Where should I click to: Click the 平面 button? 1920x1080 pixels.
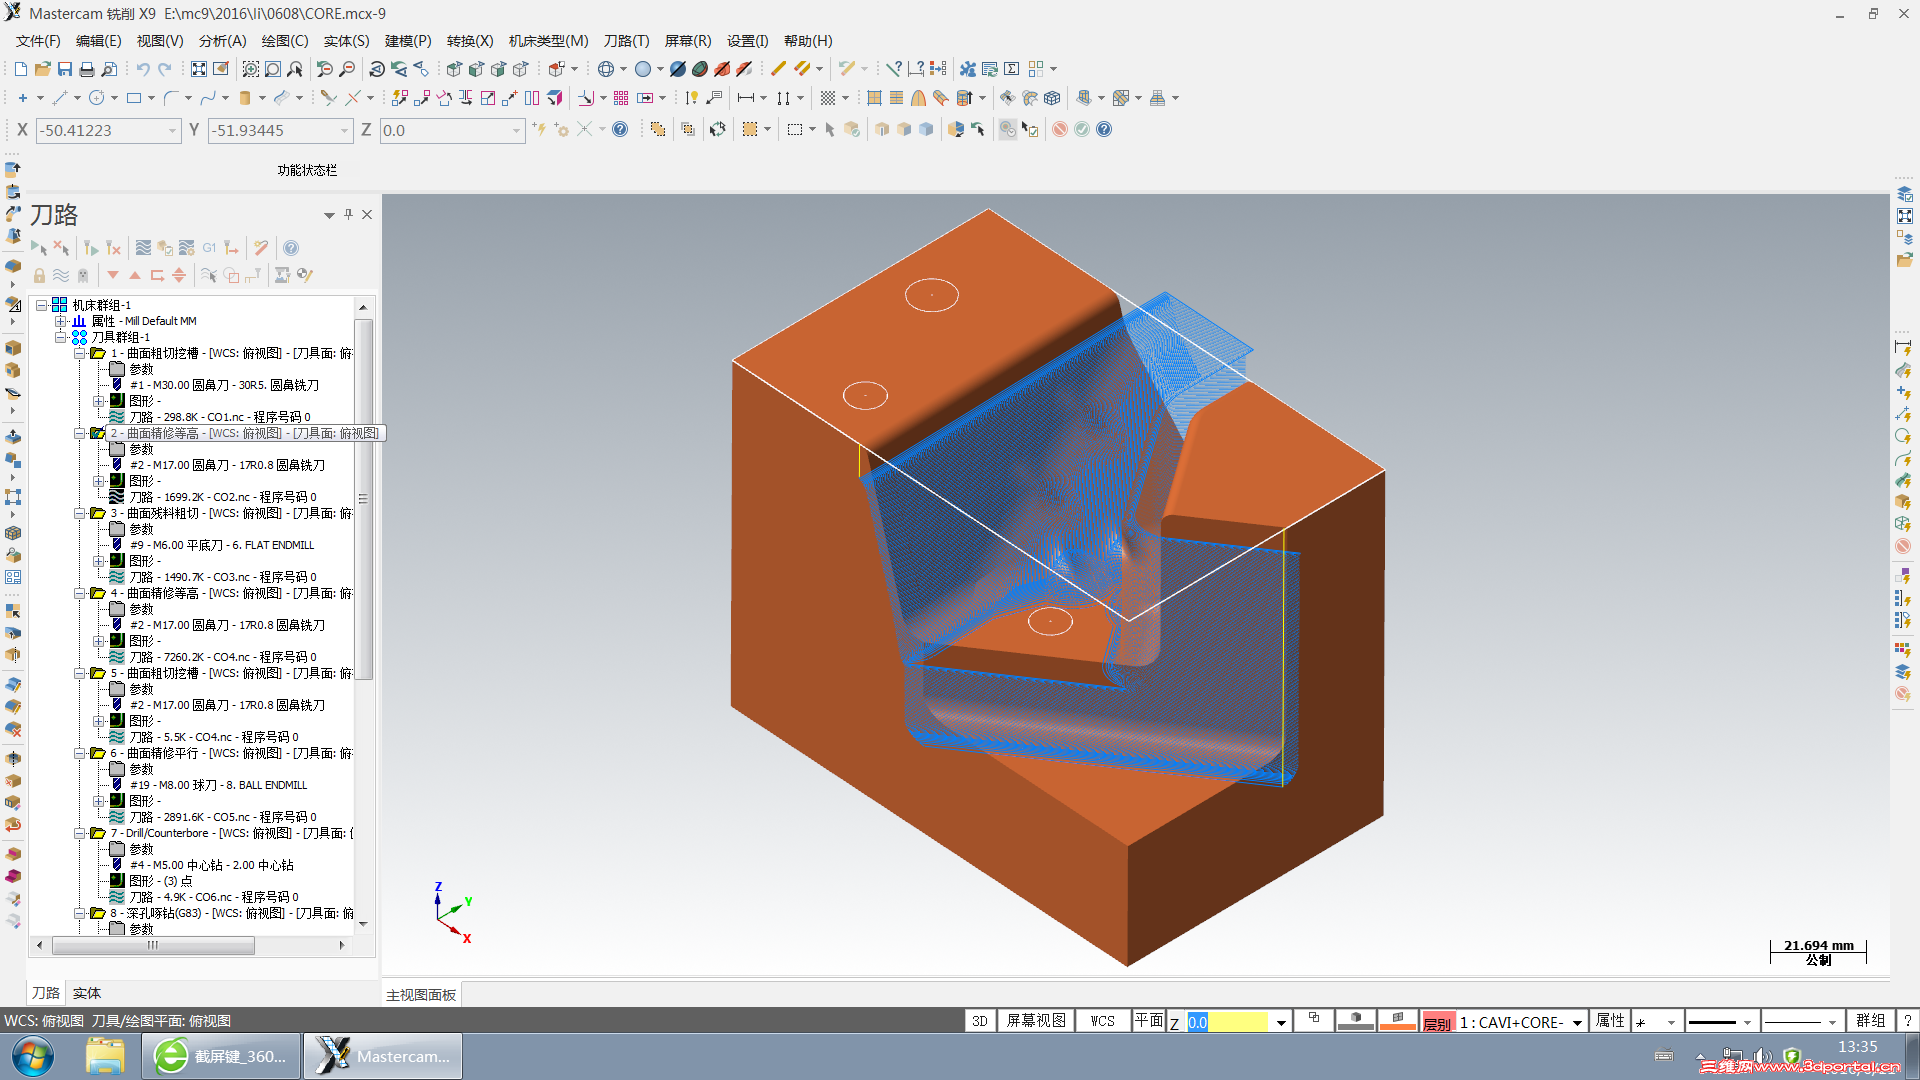pyautogui.click(x=1149, y=1021)
